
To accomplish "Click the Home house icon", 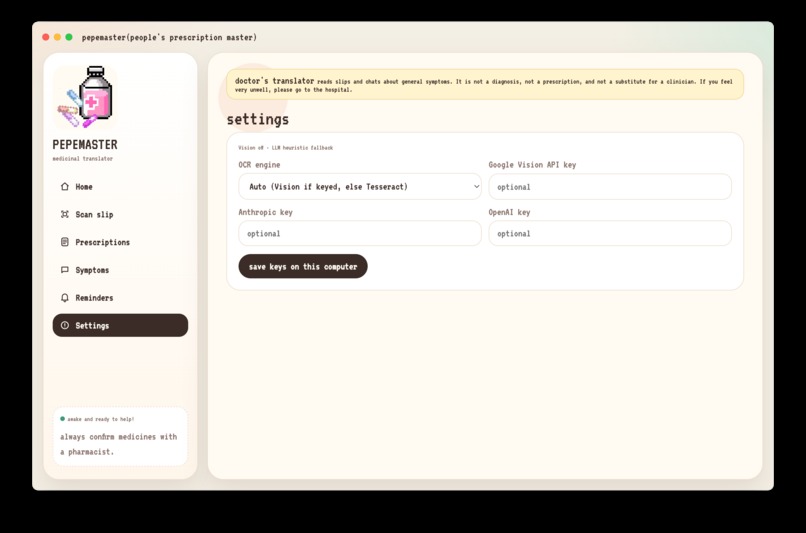I will pos(65,187).
